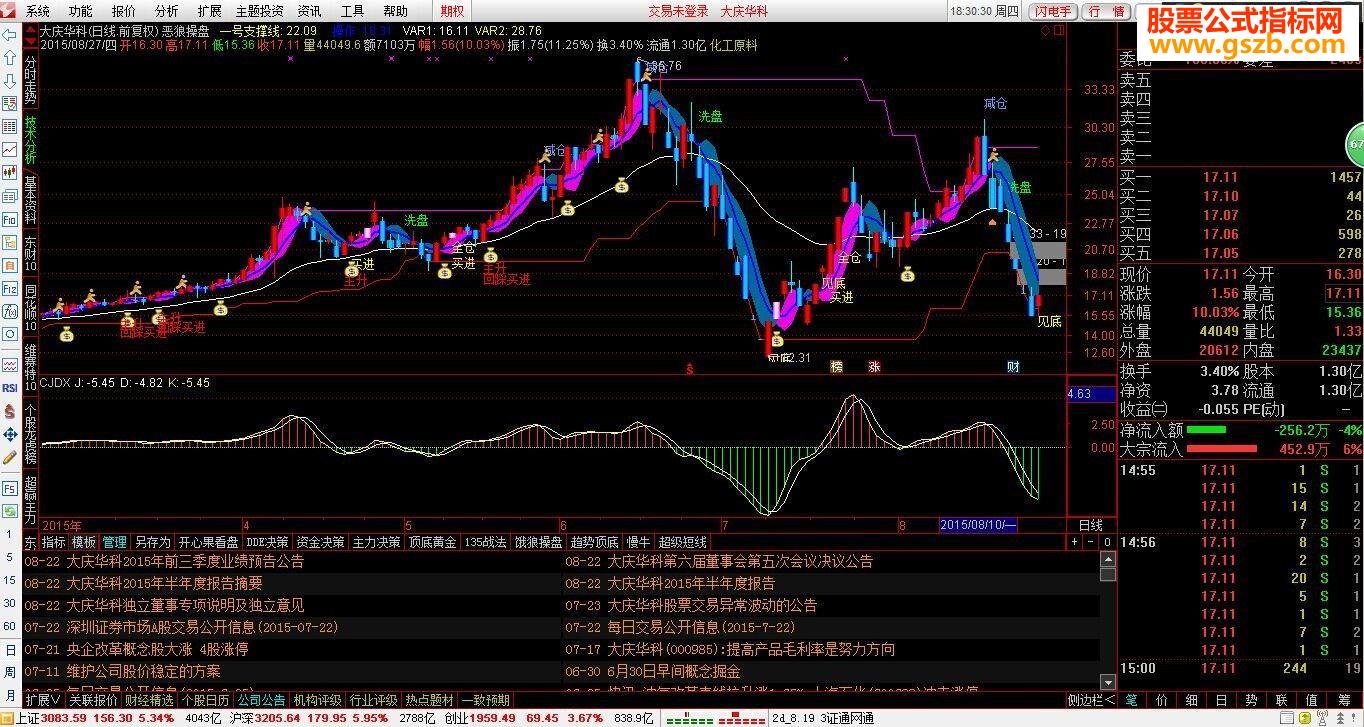Screen dimensions: 1364x727
Task: Select 财经精选 bottom tab
Action: (149, 700)
